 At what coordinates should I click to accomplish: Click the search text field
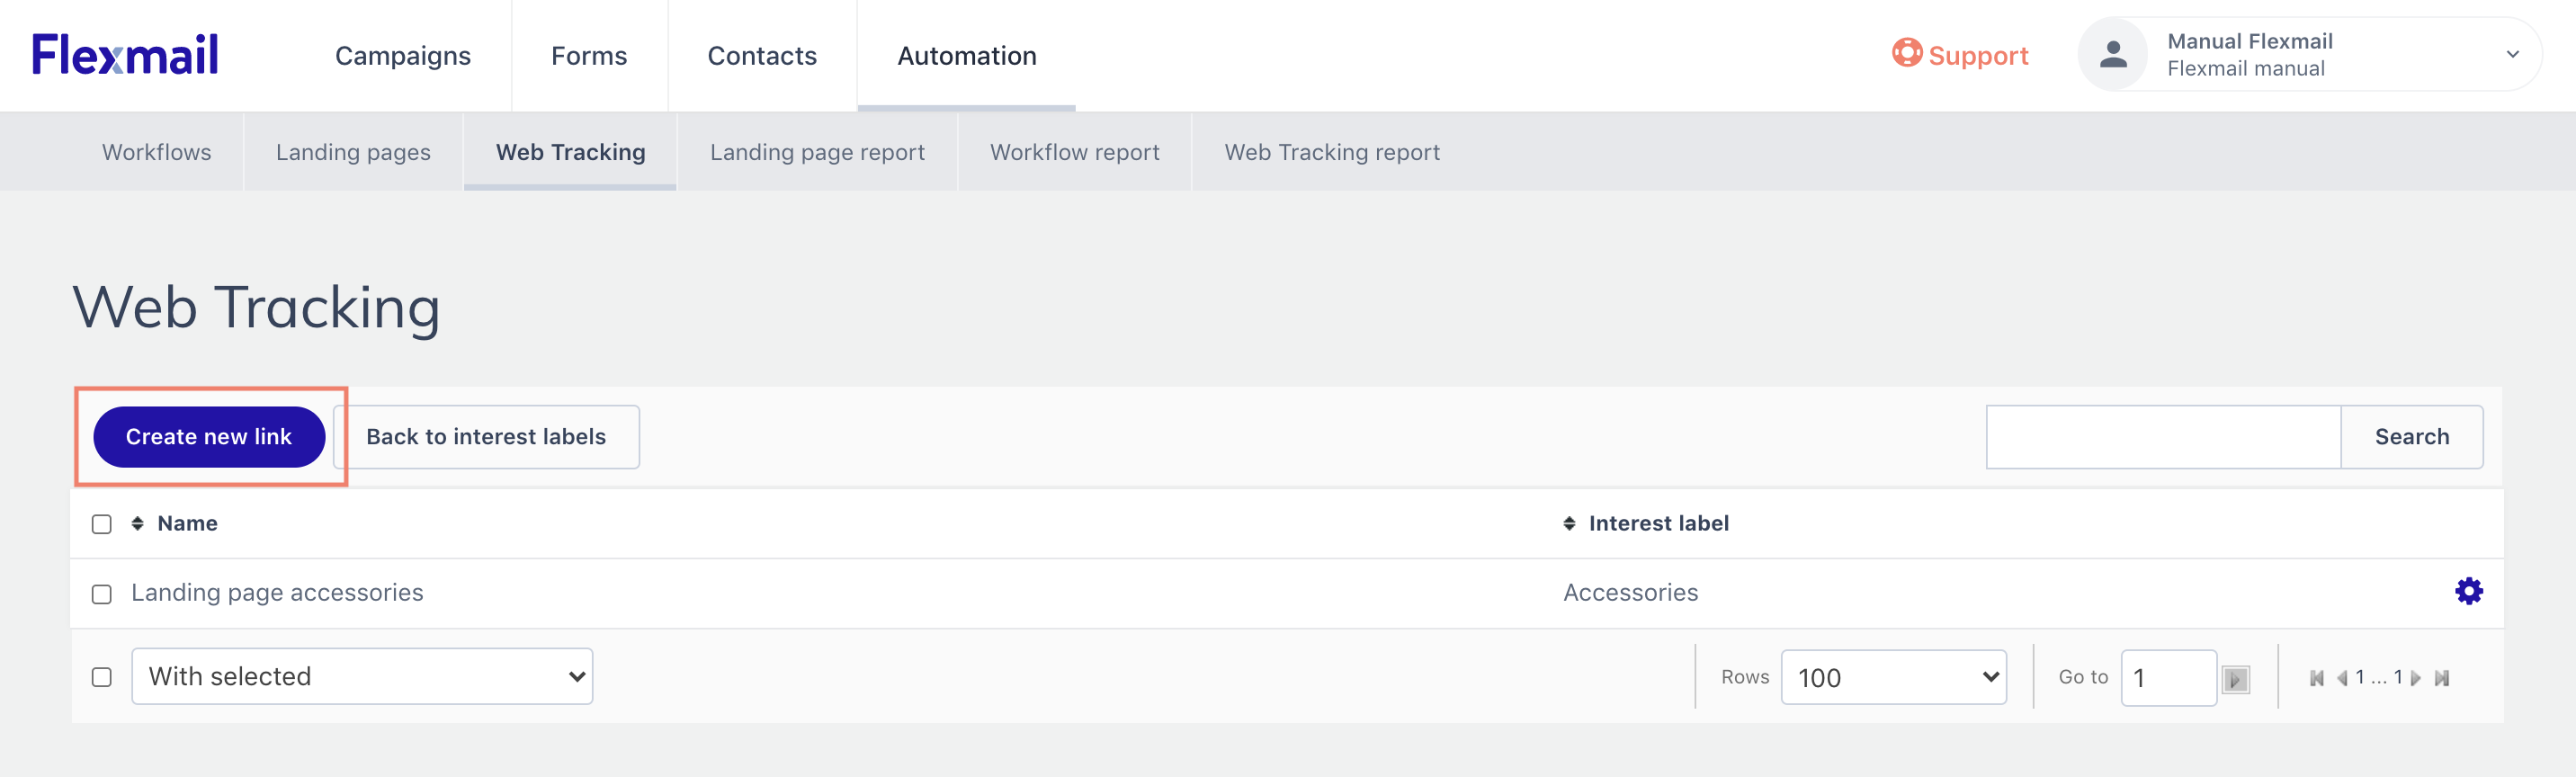[x=2162, y=436]
